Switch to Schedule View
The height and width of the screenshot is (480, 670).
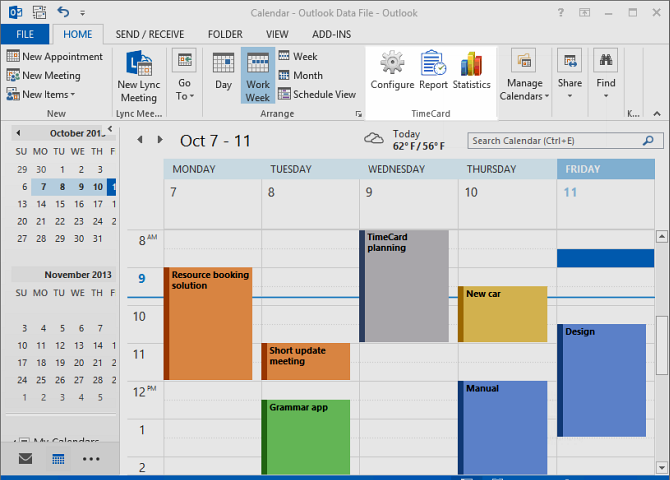(317, 94)
